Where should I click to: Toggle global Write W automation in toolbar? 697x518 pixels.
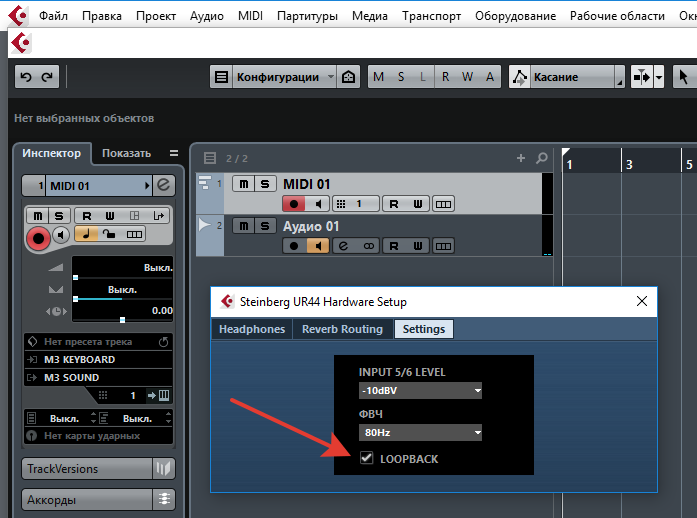[x=467, y=77]
